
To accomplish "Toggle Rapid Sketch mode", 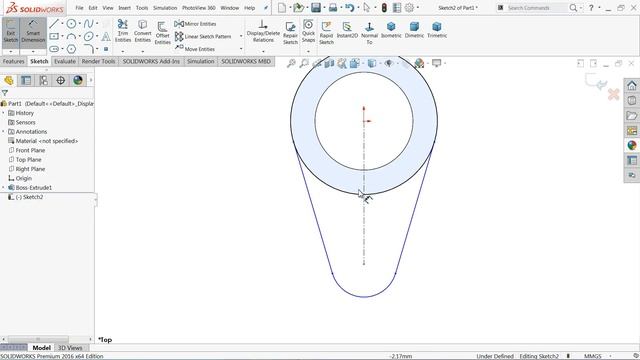I will (x=326, y=33).
